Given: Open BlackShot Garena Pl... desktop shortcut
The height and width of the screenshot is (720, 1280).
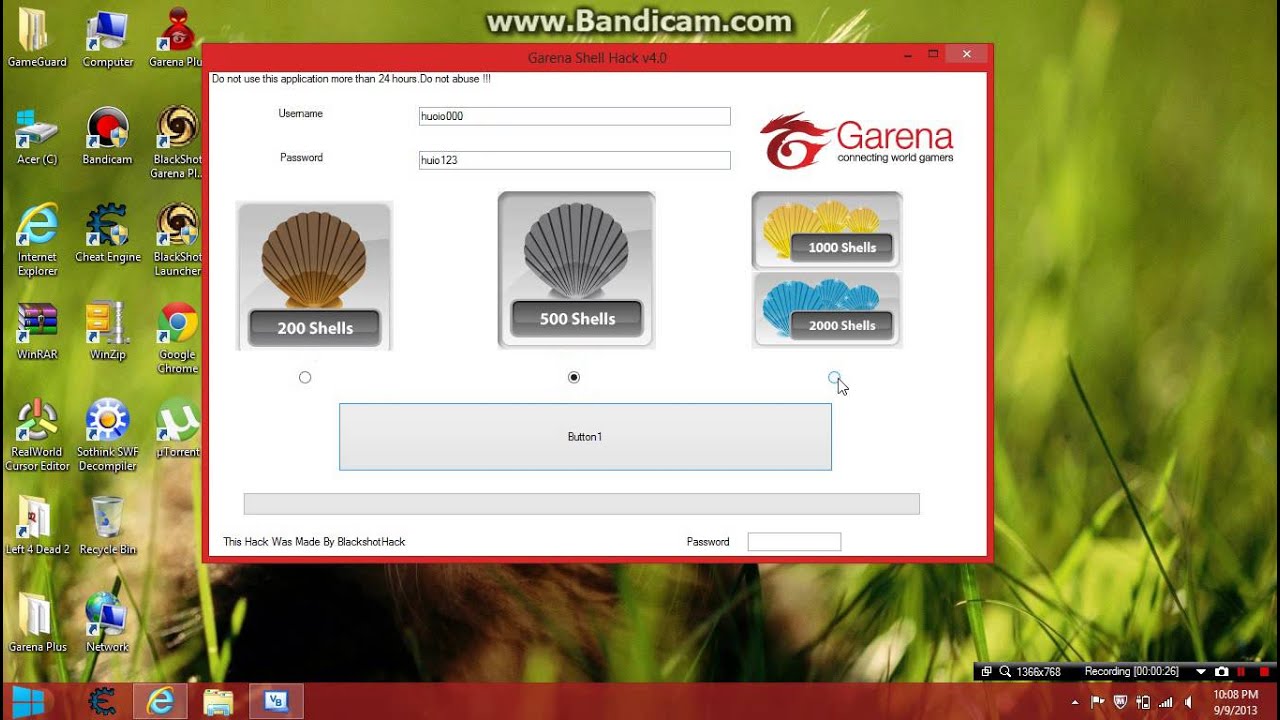Looking at the screenshot, I should tap(177, 143).
